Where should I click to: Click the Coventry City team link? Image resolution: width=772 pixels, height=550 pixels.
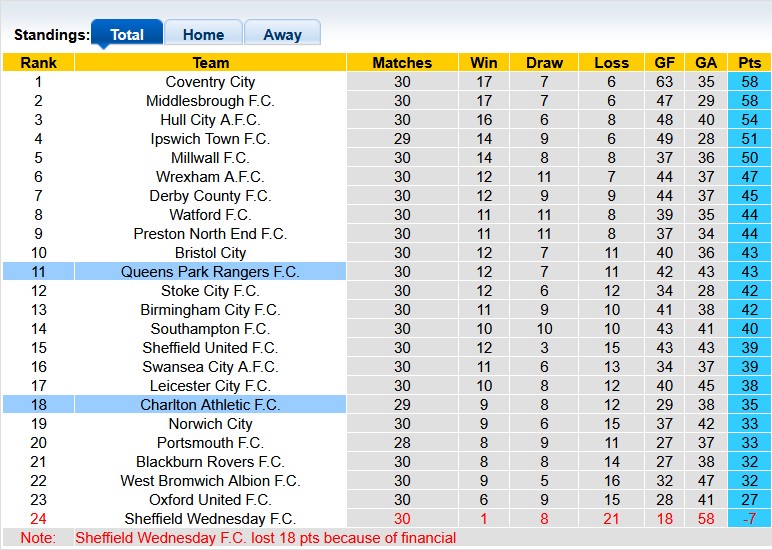click(x=210, y=82)
